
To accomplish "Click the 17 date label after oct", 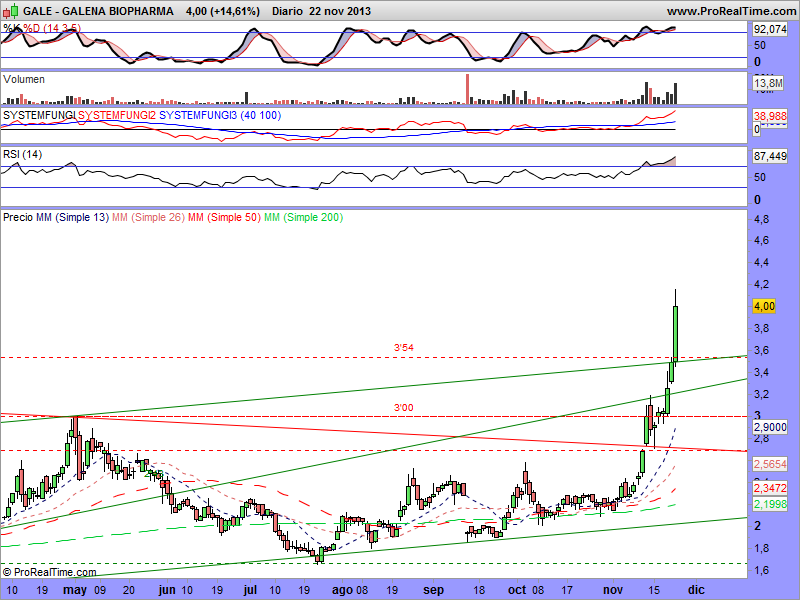I will tap(567, 590).
